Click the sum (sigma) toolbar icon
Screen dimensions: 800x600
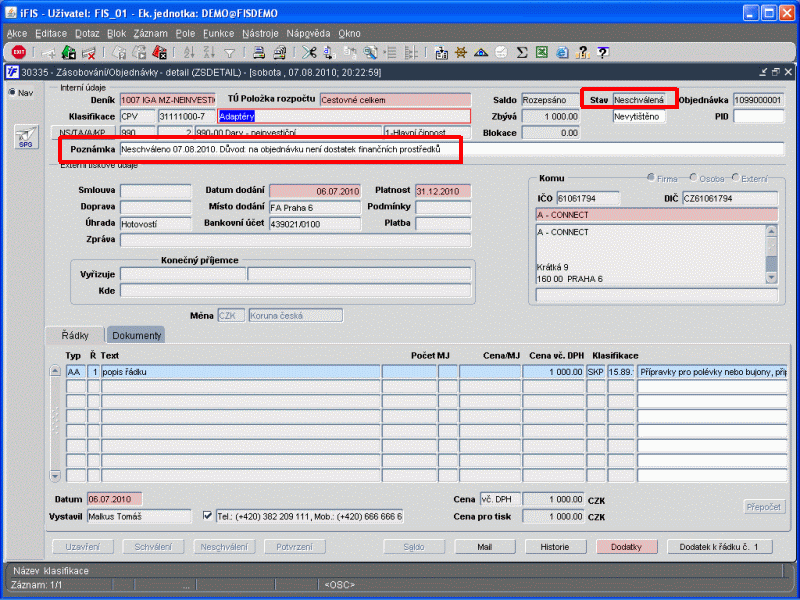(x=522, y=52)
